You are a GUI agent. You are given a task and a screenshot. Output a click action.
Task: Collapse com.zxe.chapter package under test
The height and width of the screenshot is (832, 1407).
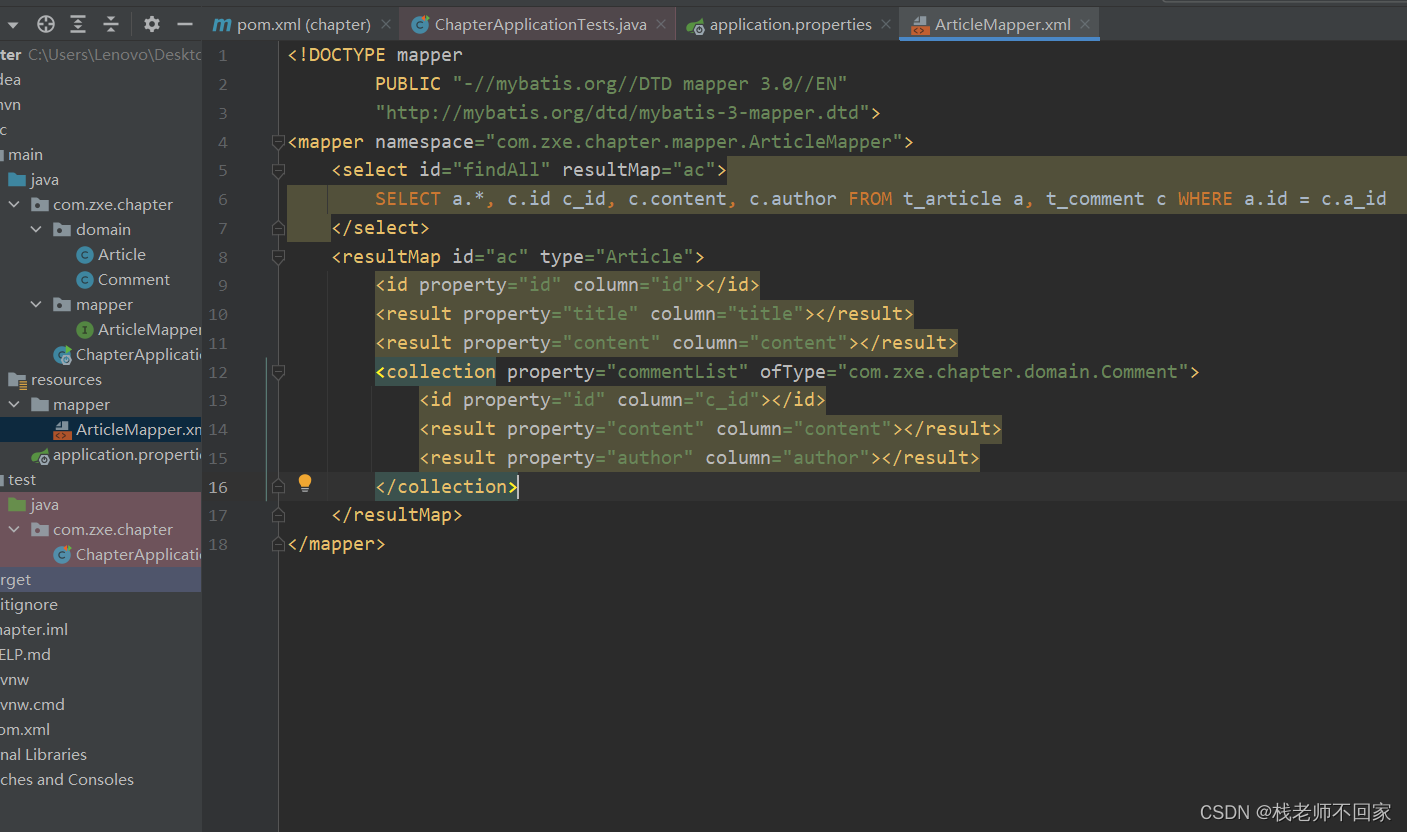click(15, 530)
